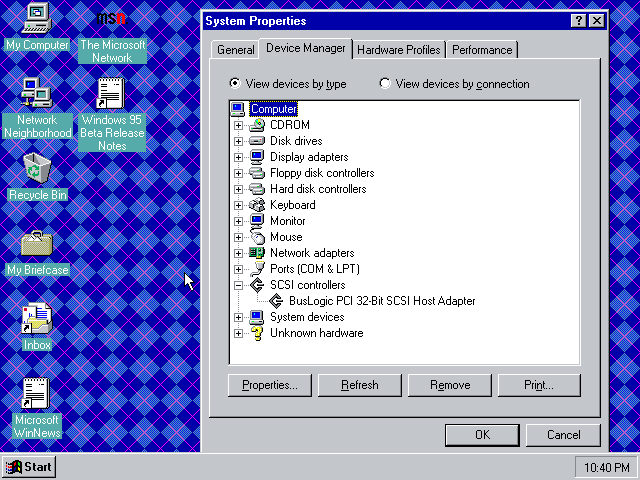640x480 pixels.
Task: Select the 'System devices' tree label
Action: point(307,317)
